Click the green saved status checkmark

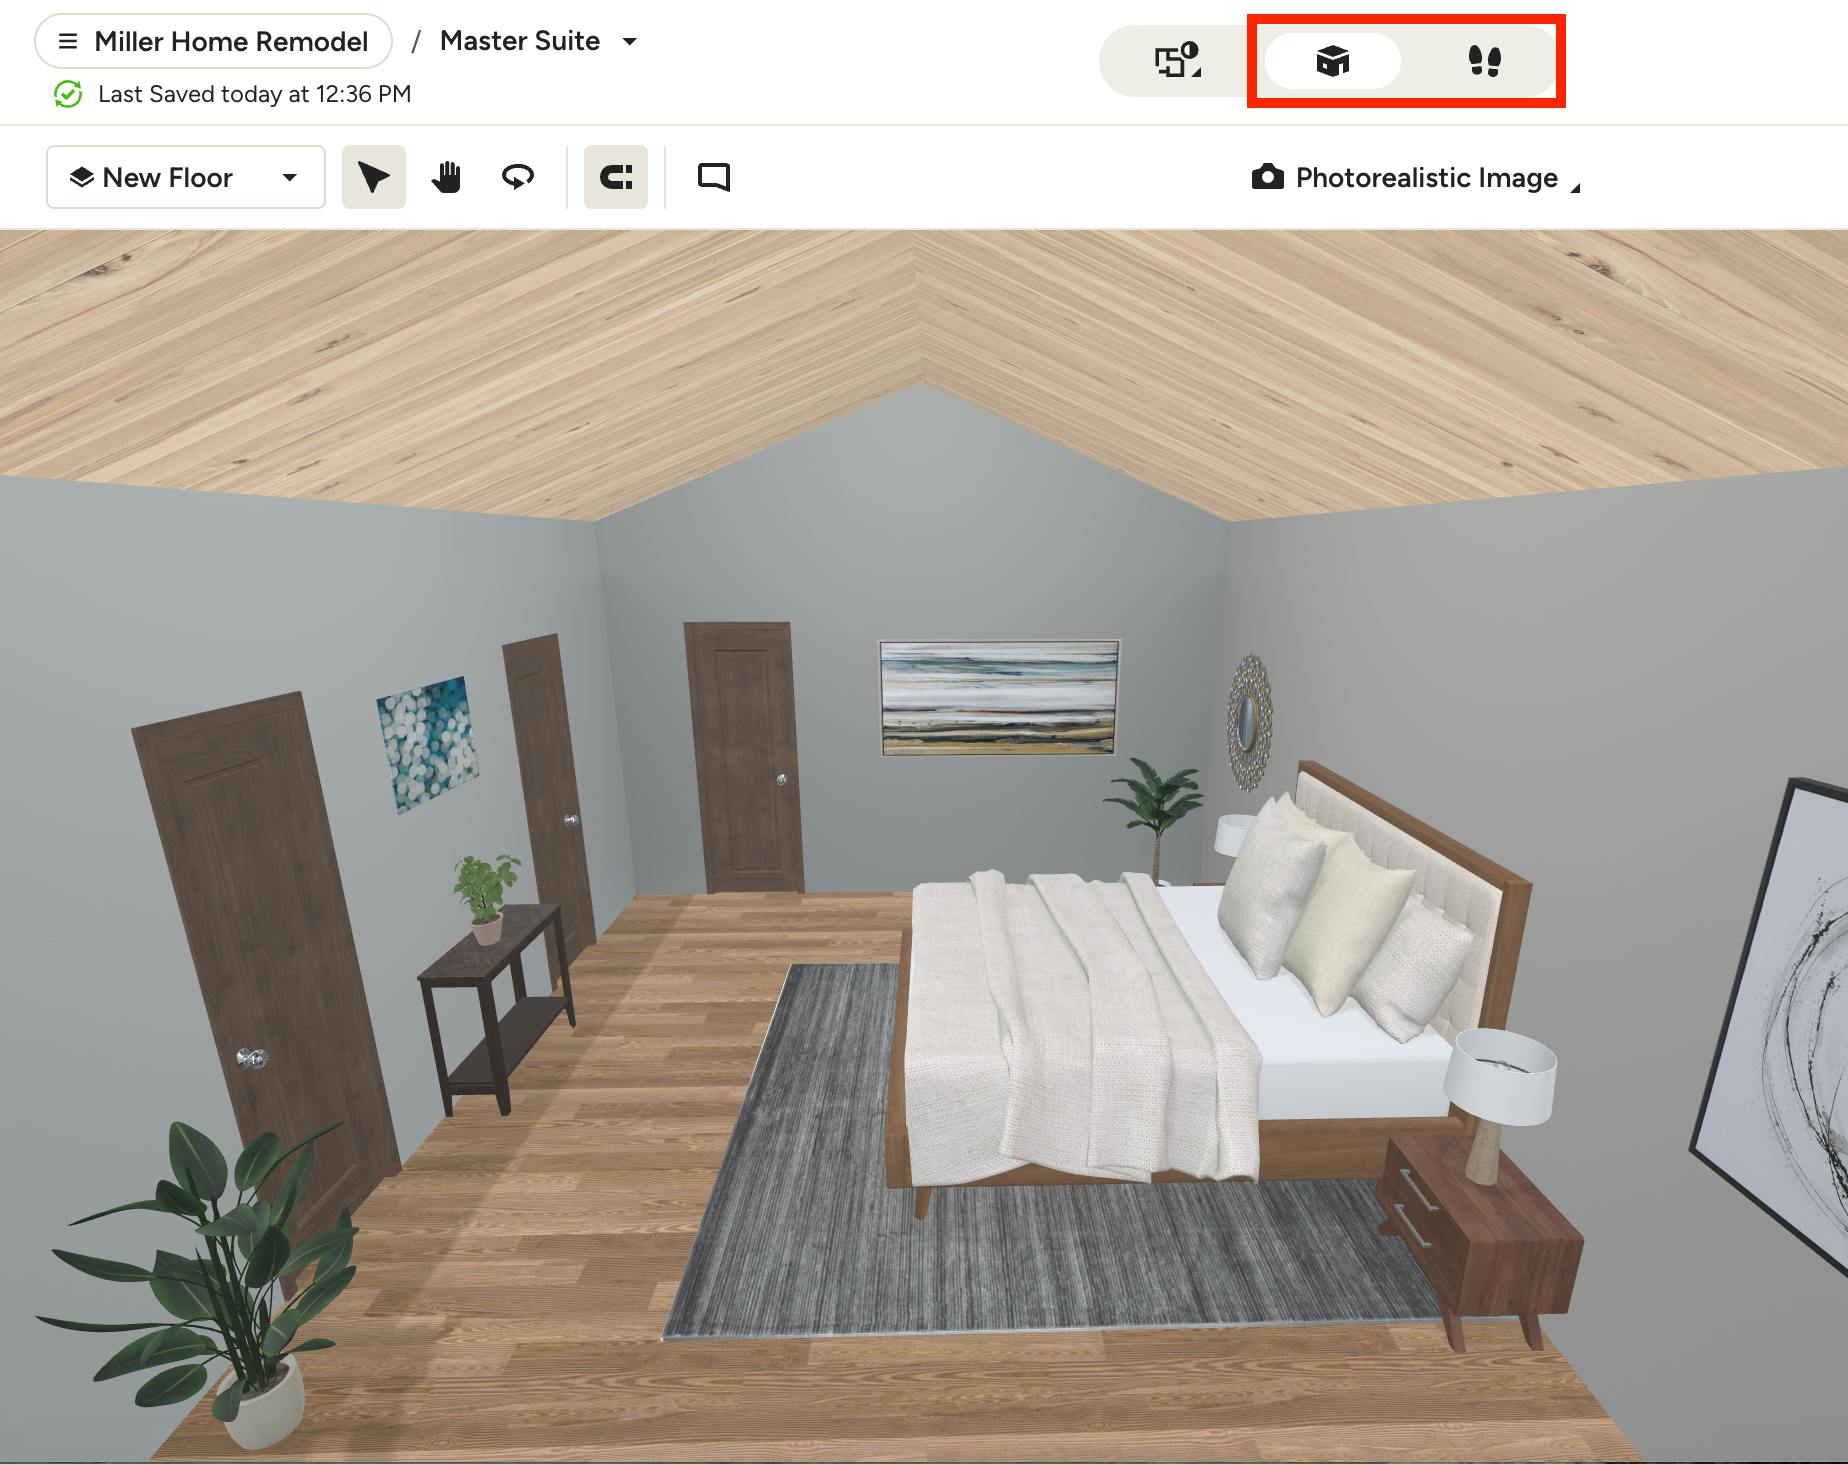pos(68,94)
